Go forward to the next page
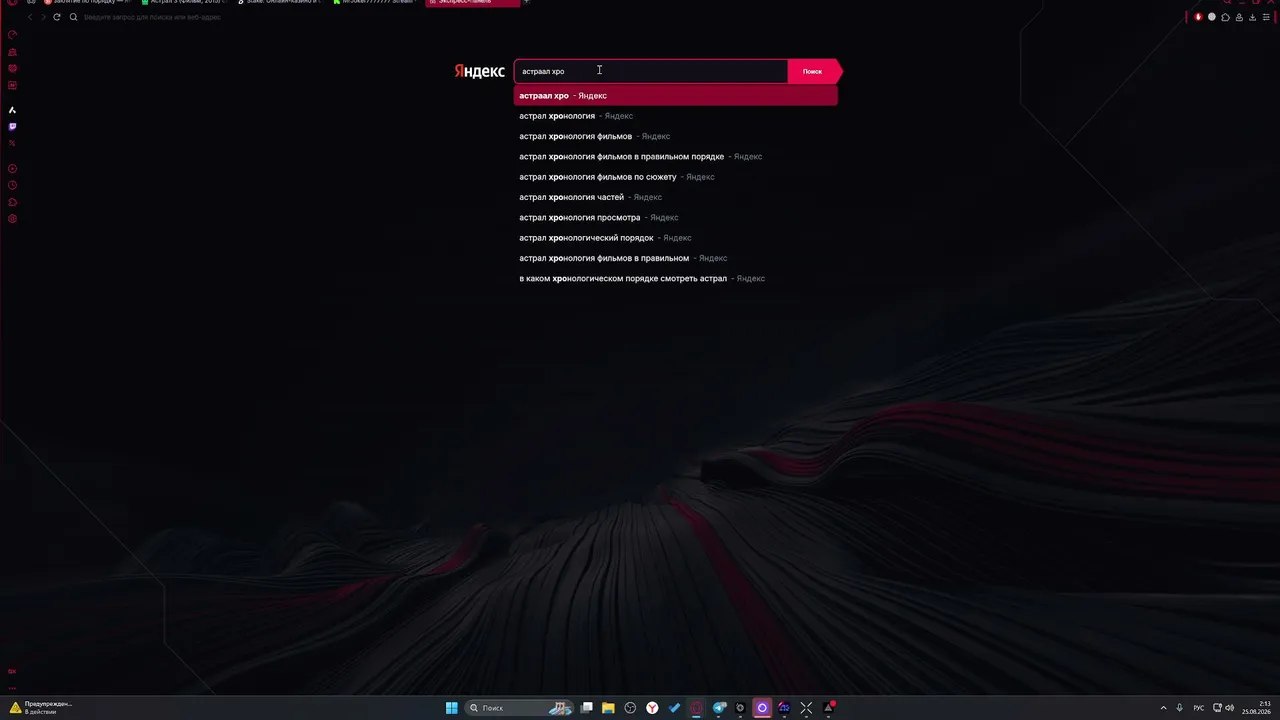The width and height of the screenshot is (1280, 720). point(42,17)
